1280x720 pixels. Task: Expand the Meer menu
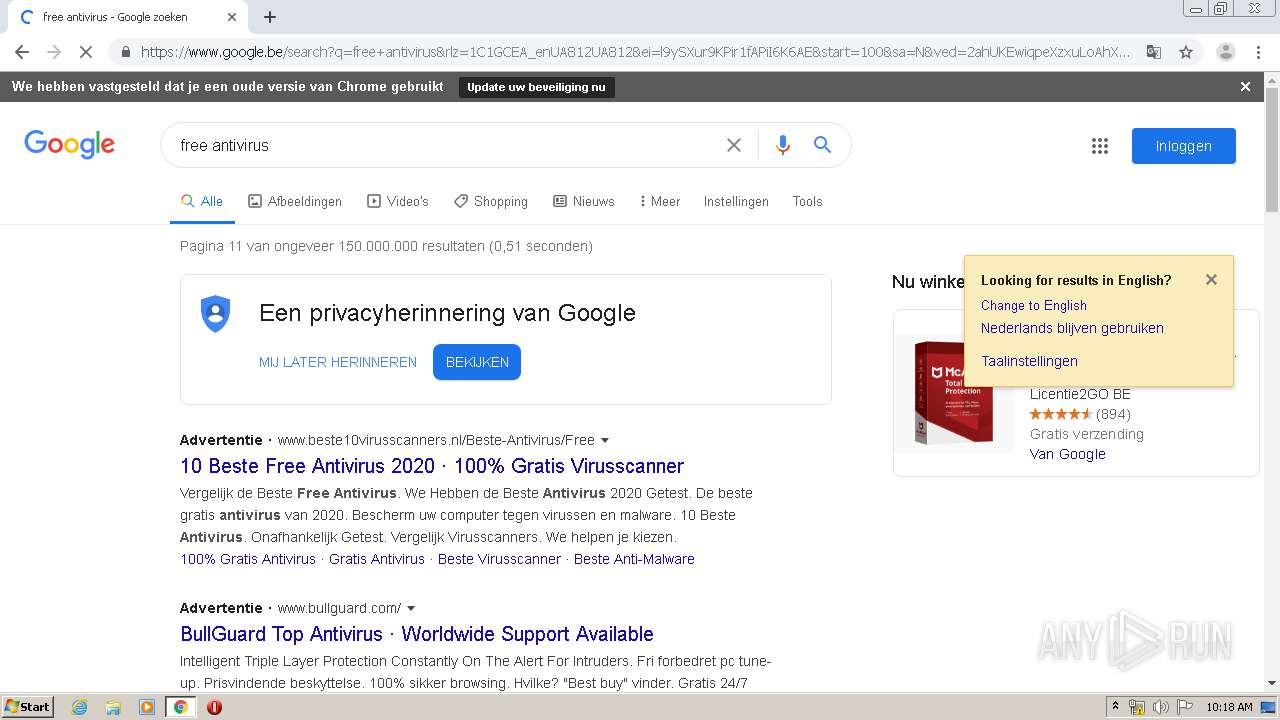coord(660,201)
